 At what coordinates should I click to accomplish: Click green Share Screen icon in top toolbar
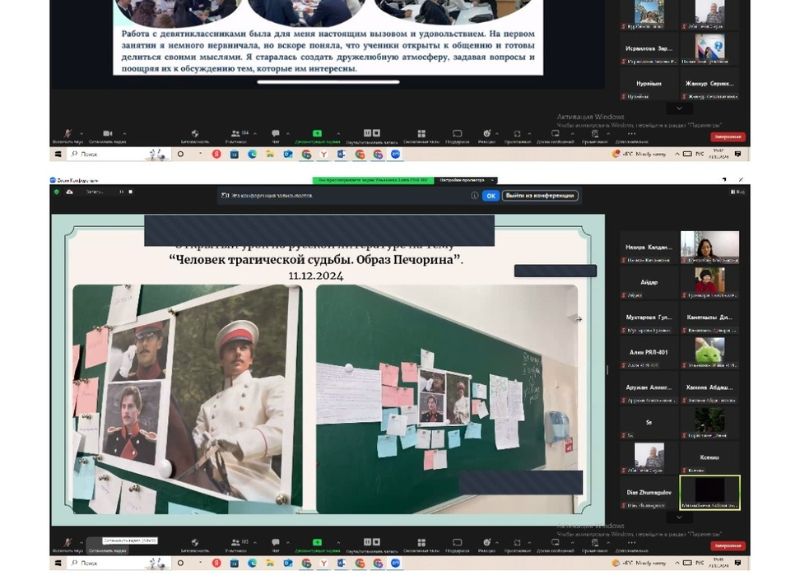click(317, 133)
